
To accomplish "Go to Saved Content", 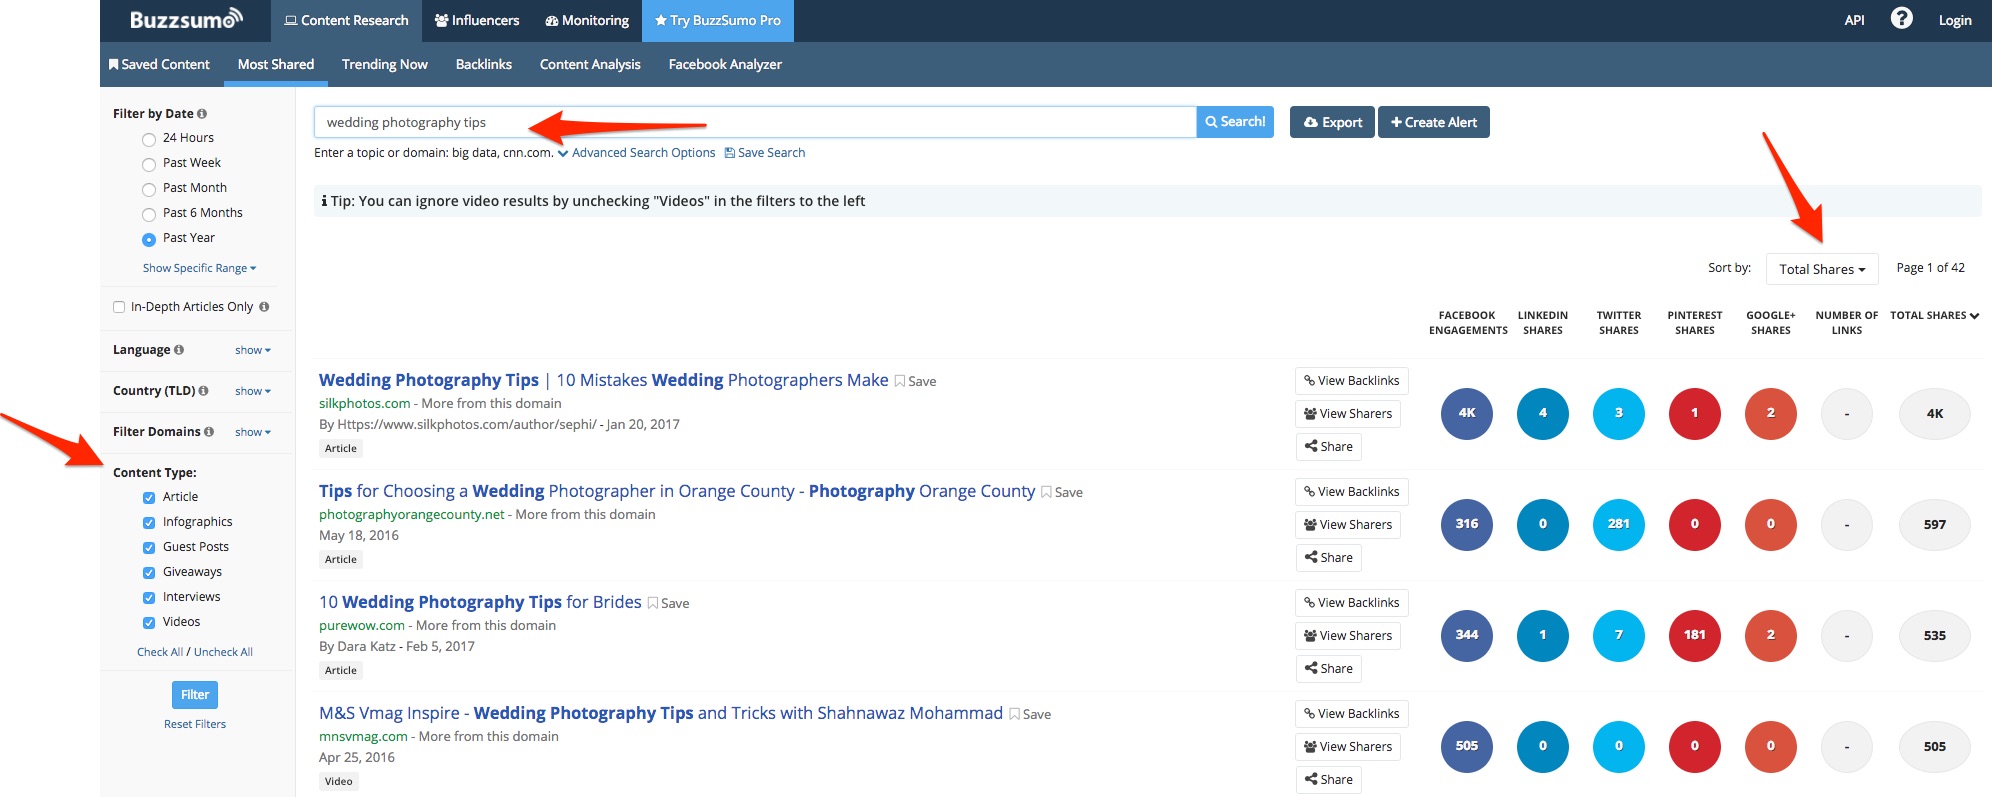I will tap(159, 64).
